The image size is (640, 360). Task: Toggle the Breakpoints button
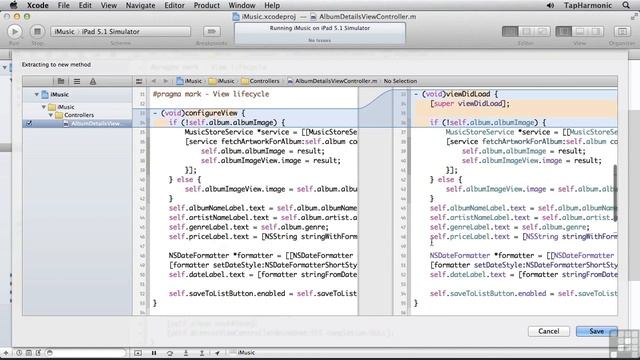coord(211,31)
